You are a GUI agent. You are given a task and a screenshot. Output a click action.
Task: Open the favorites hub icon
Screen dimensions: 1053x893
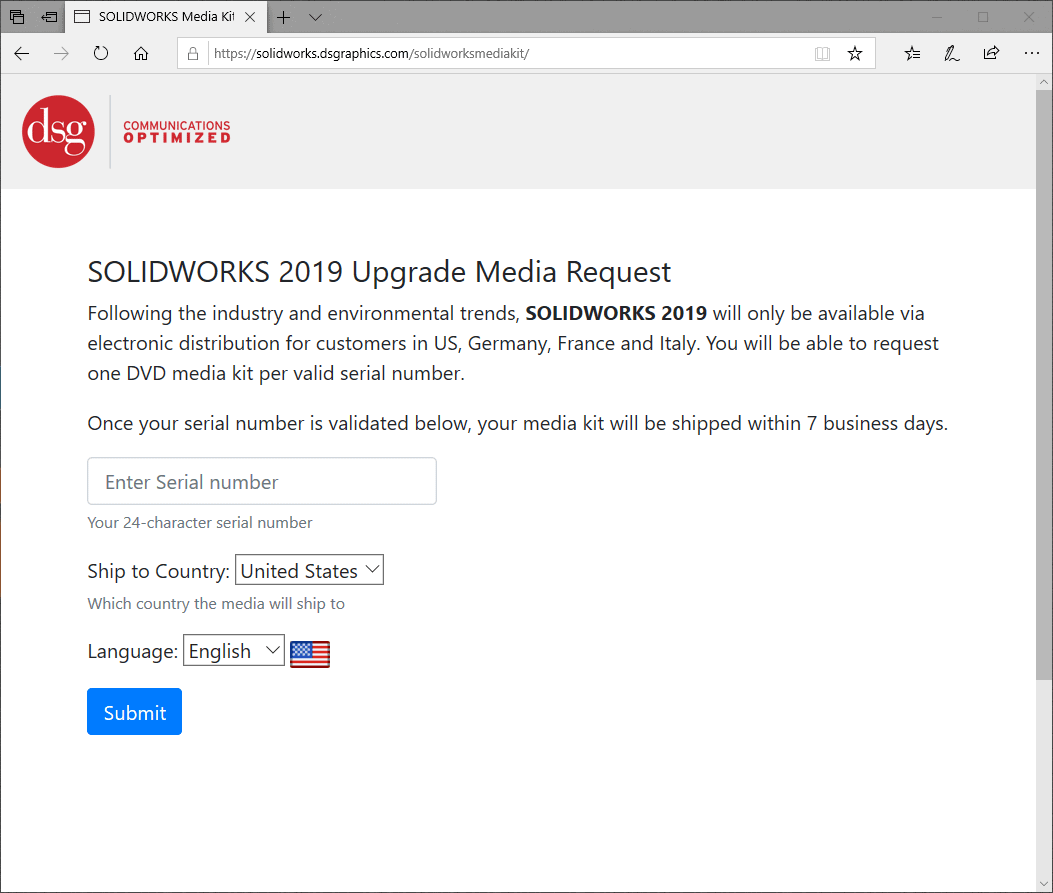912,54
